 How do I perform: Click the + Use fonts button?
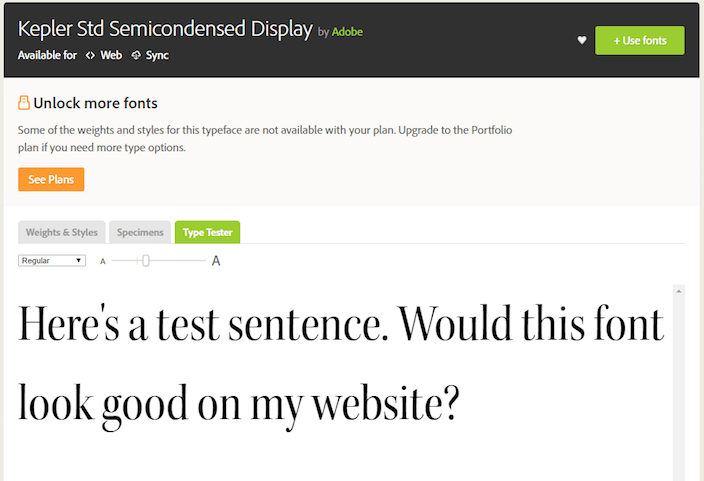(x=639, y=40)
